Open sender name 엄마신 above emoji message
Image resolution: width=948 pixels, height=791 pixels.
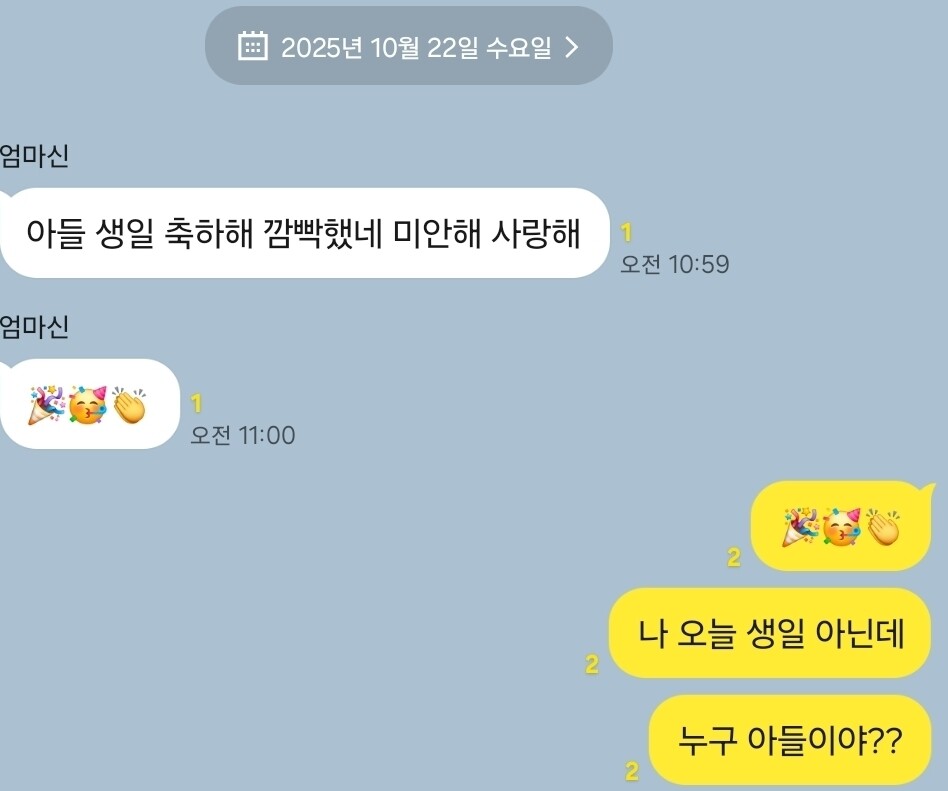point(34,327)
